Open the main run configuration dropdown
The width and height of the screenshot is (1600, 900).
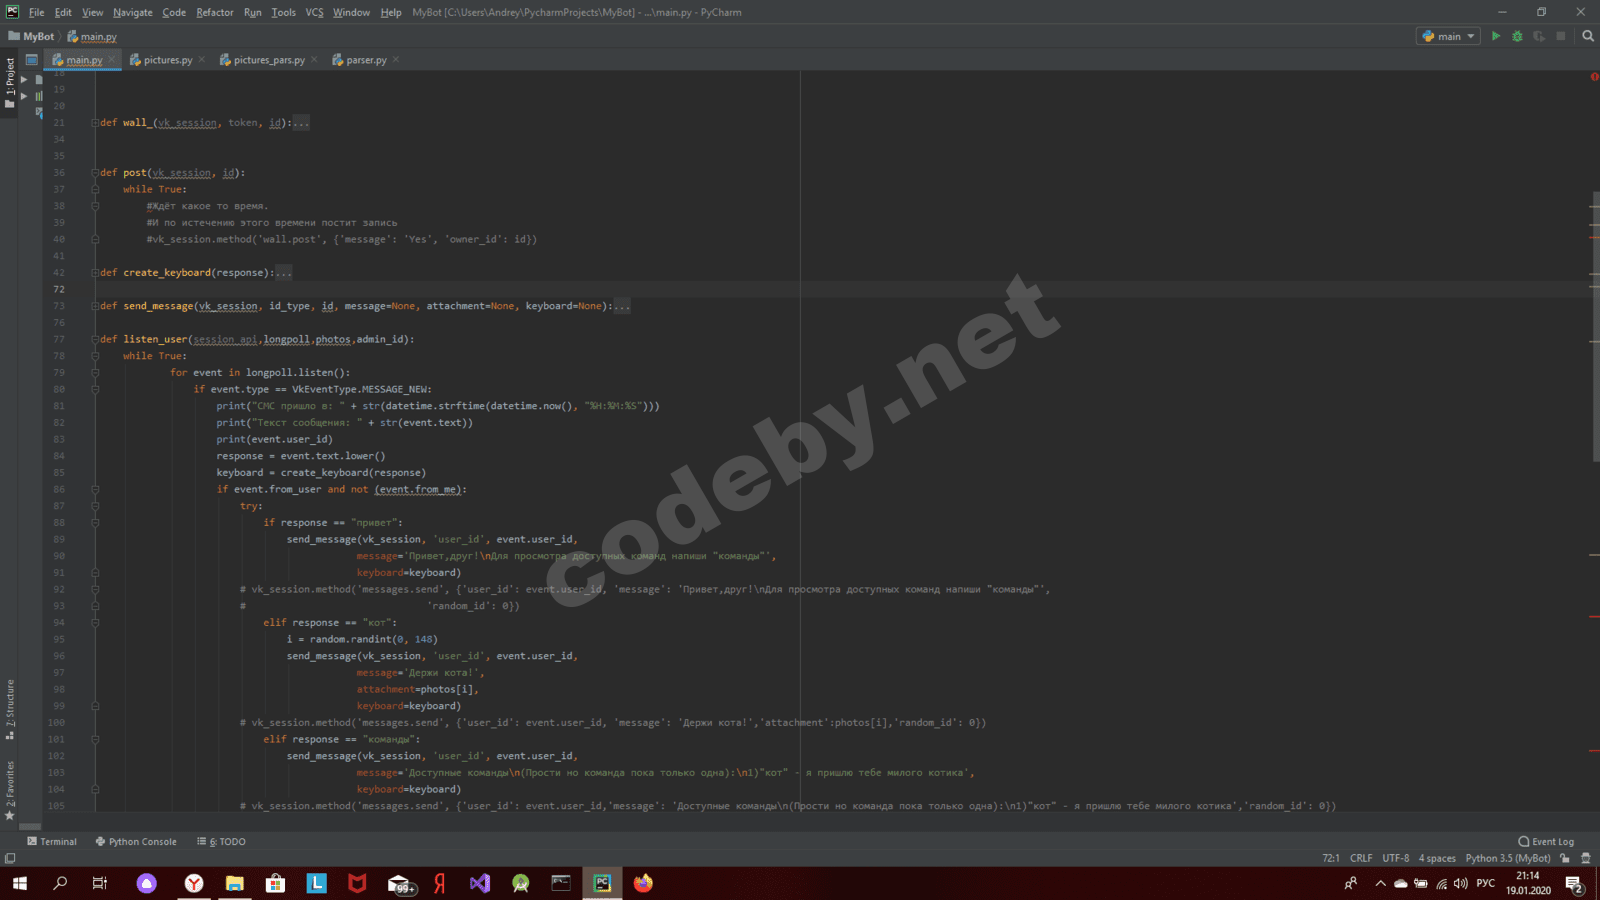1448,36
